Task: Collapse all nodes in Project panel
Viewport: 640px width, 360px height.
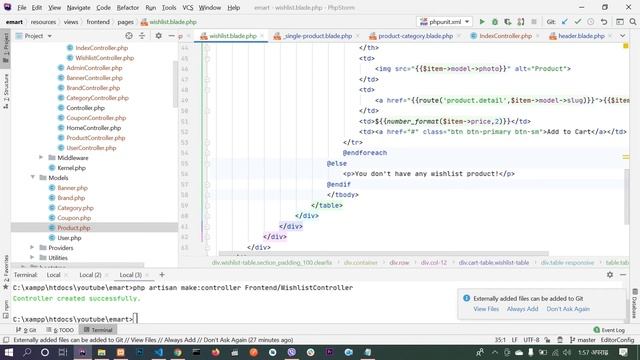Action: coord(142,36)
